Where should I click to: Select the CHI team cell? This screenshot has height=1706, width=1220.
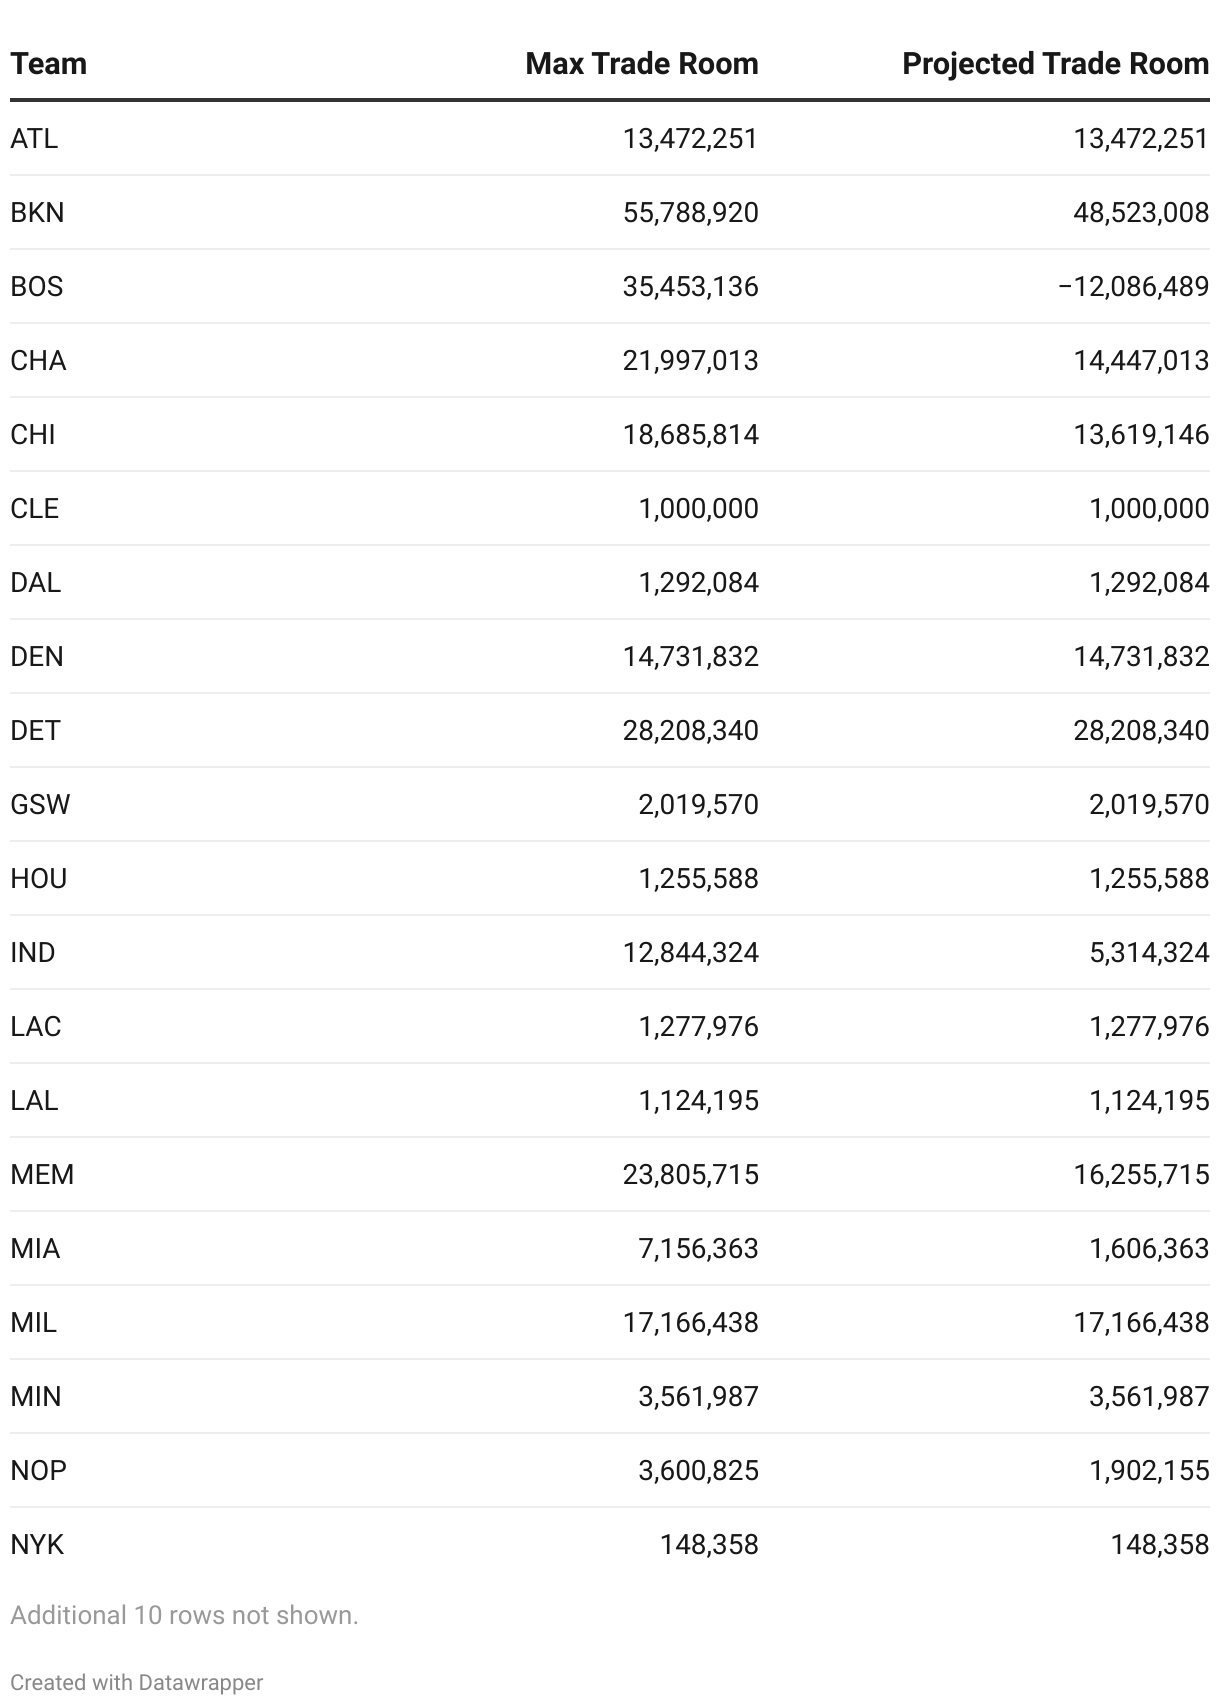33,434
